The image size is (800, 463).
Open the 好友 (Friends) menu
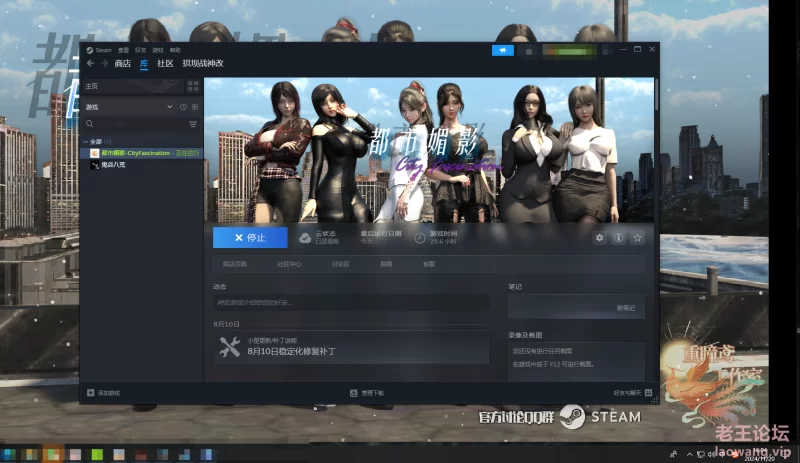click(140, 50)
